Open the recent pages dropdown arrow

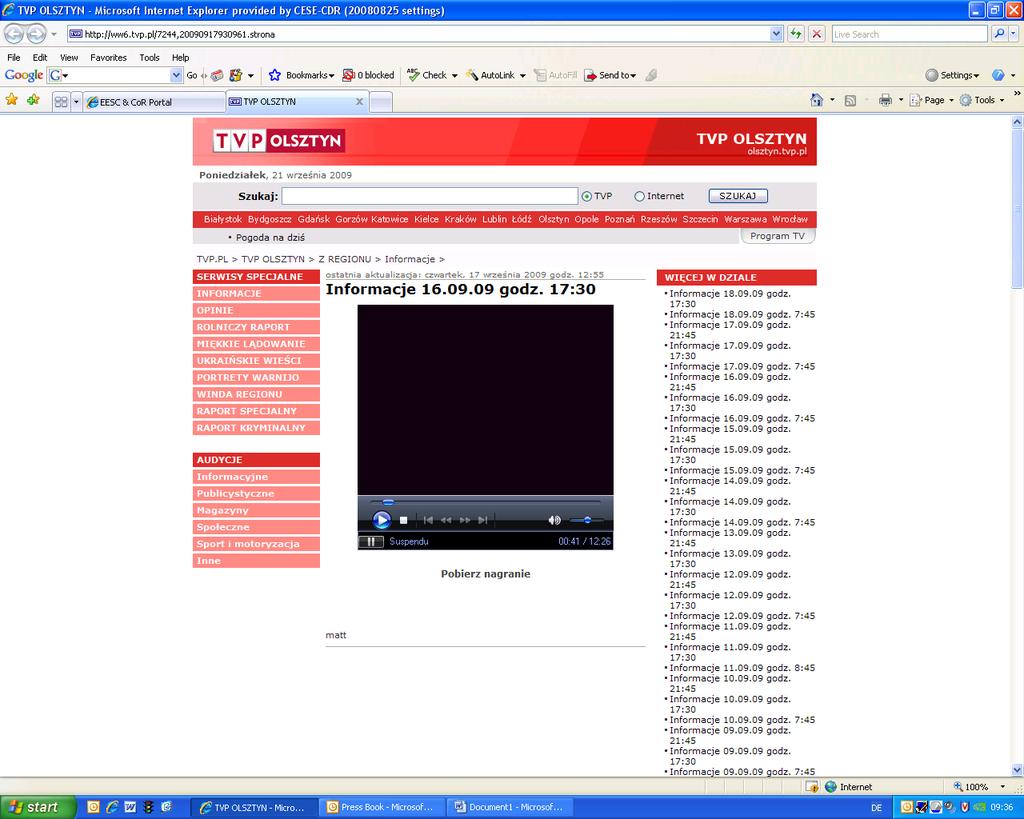[54, 34]
